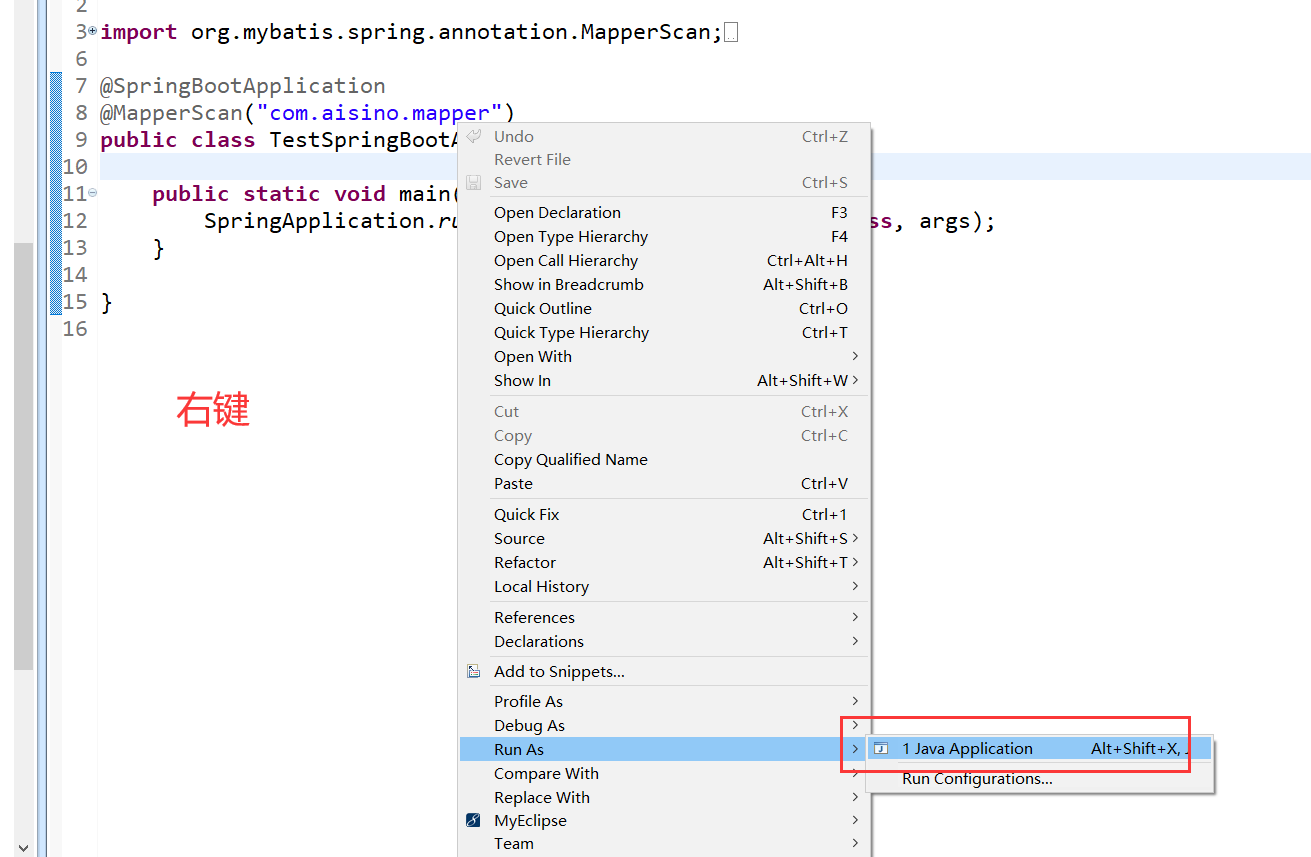The image size is (1311, 857).
Task: Select Open Call Hierarchy
Action: [x=665, y=260]
